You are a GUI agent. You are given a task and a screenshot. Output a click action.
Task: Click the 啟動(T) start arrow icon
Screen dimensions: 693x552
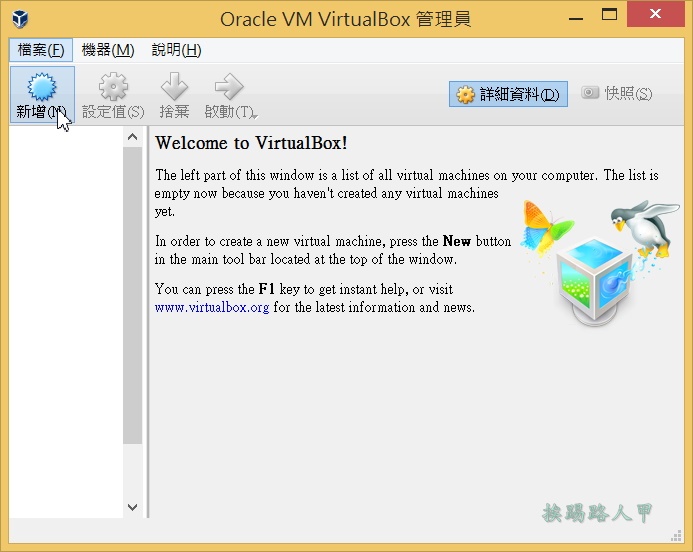[229, 86]
